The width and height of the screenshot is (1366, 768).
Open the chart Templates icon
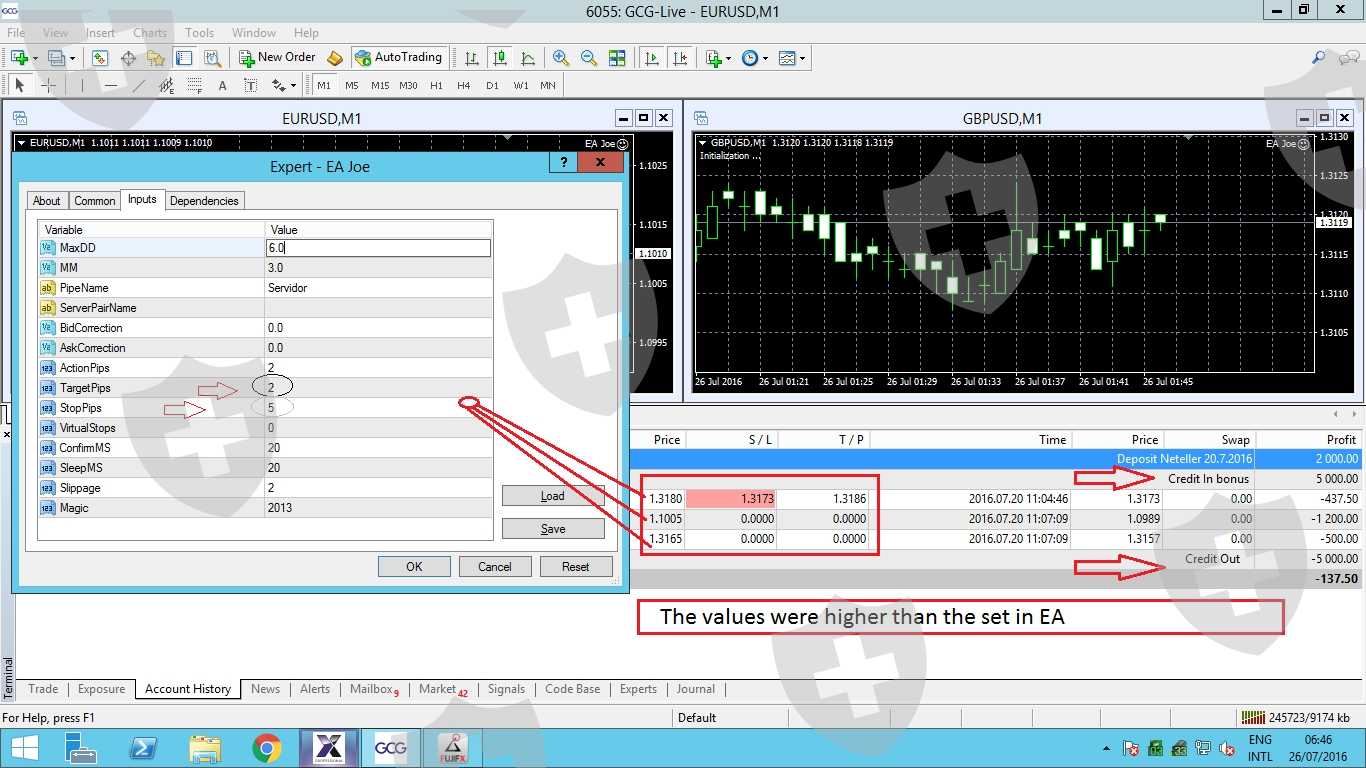click(x=787, y=58)
